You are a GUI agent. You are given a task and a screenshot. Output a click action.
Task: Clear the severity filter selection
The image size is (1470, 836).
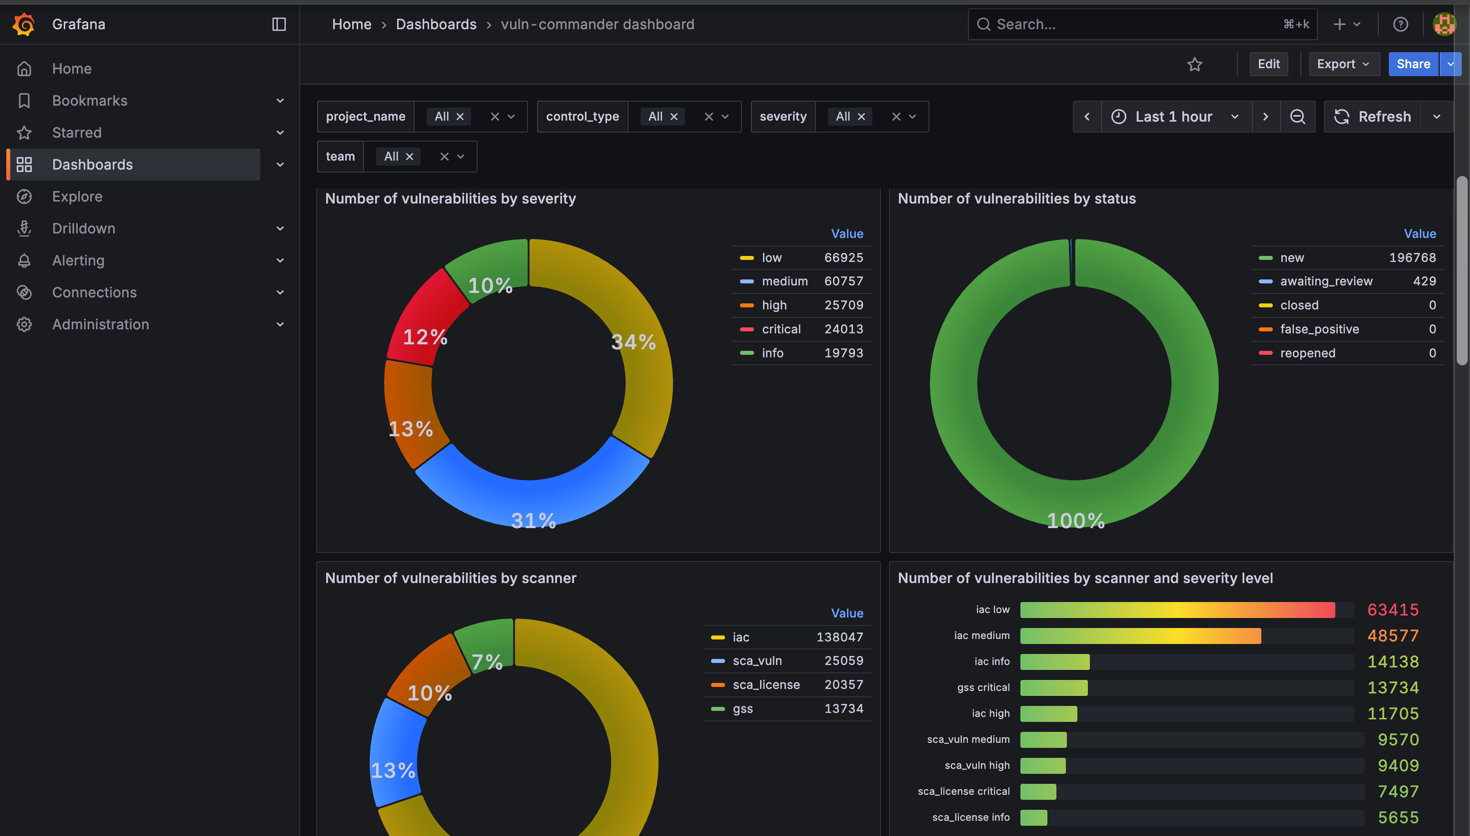(x=896, y=117)
